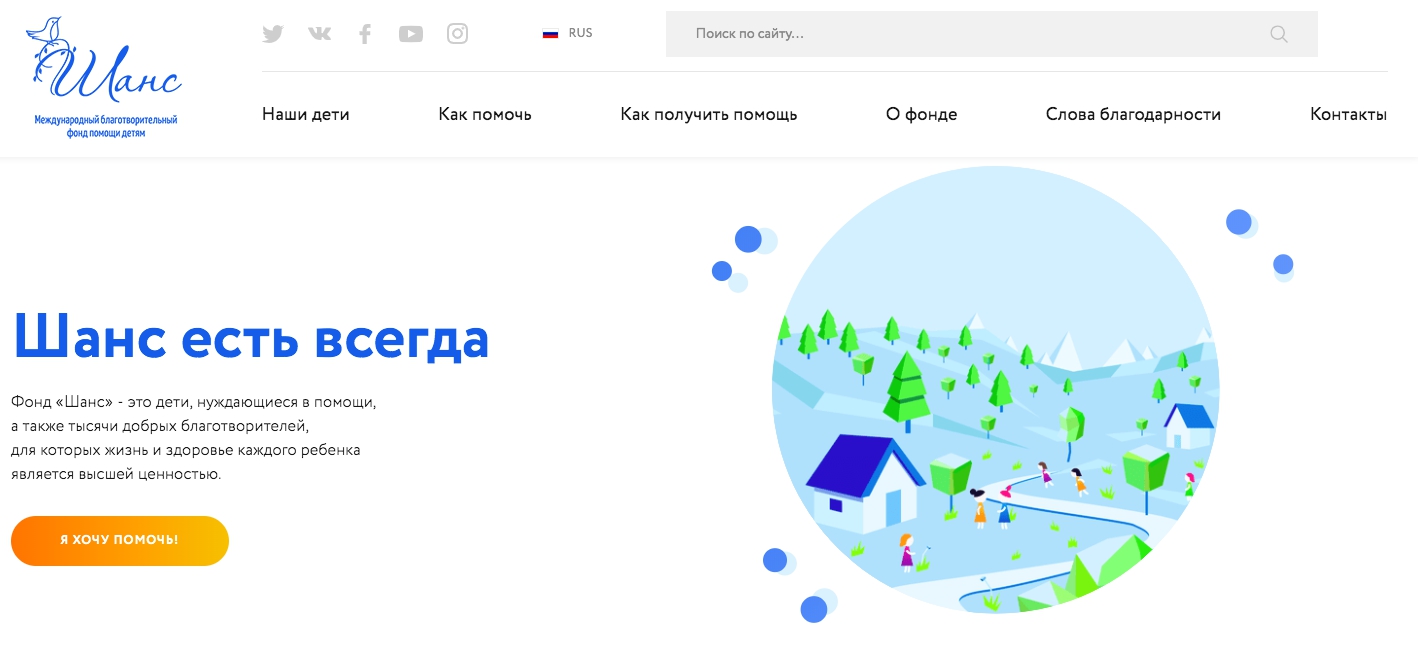Click the round winter village illustration
Image resolution: width=1418 pixels, height=645 pixels.
996,389
